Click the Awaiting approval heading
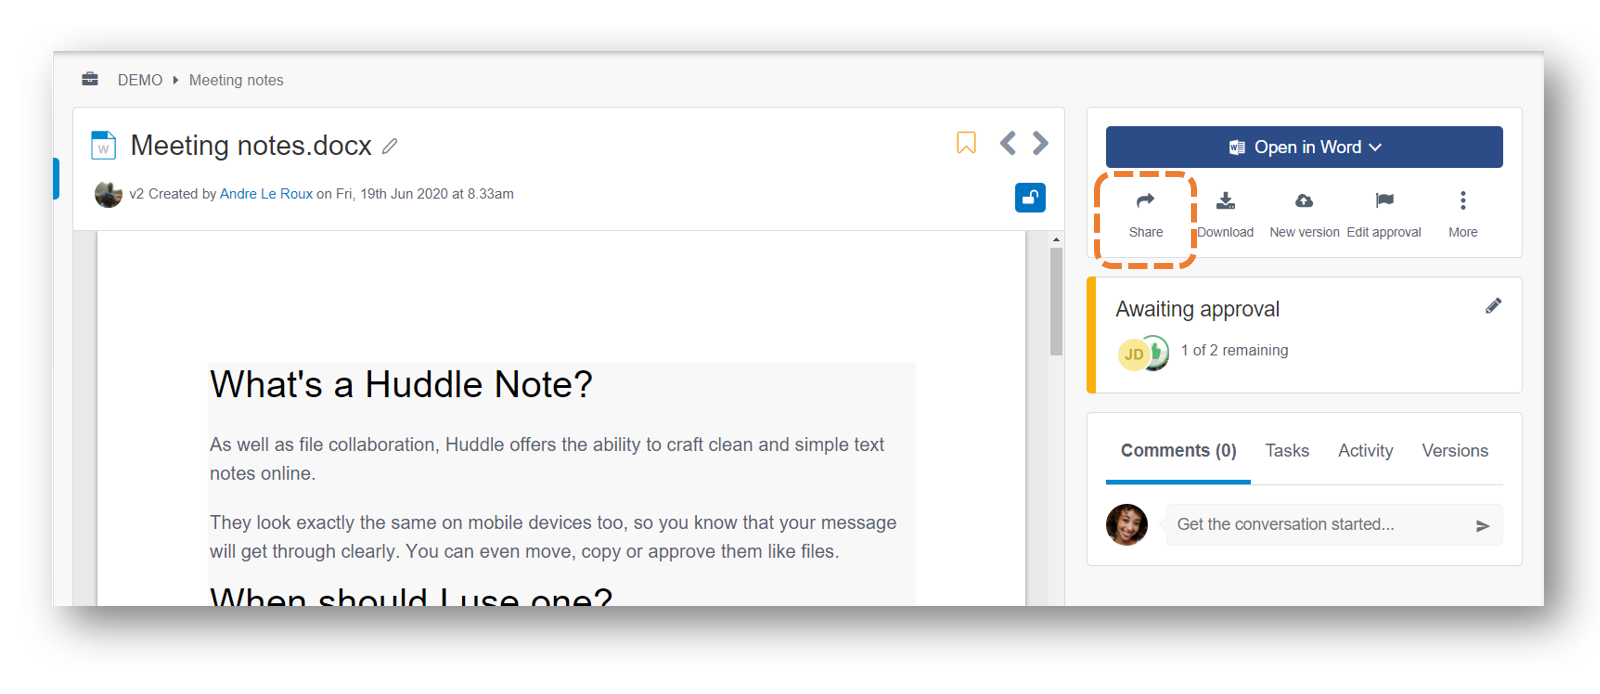Image resolution: width=1600 pixels, height=694 pixels. point(1197,309)
